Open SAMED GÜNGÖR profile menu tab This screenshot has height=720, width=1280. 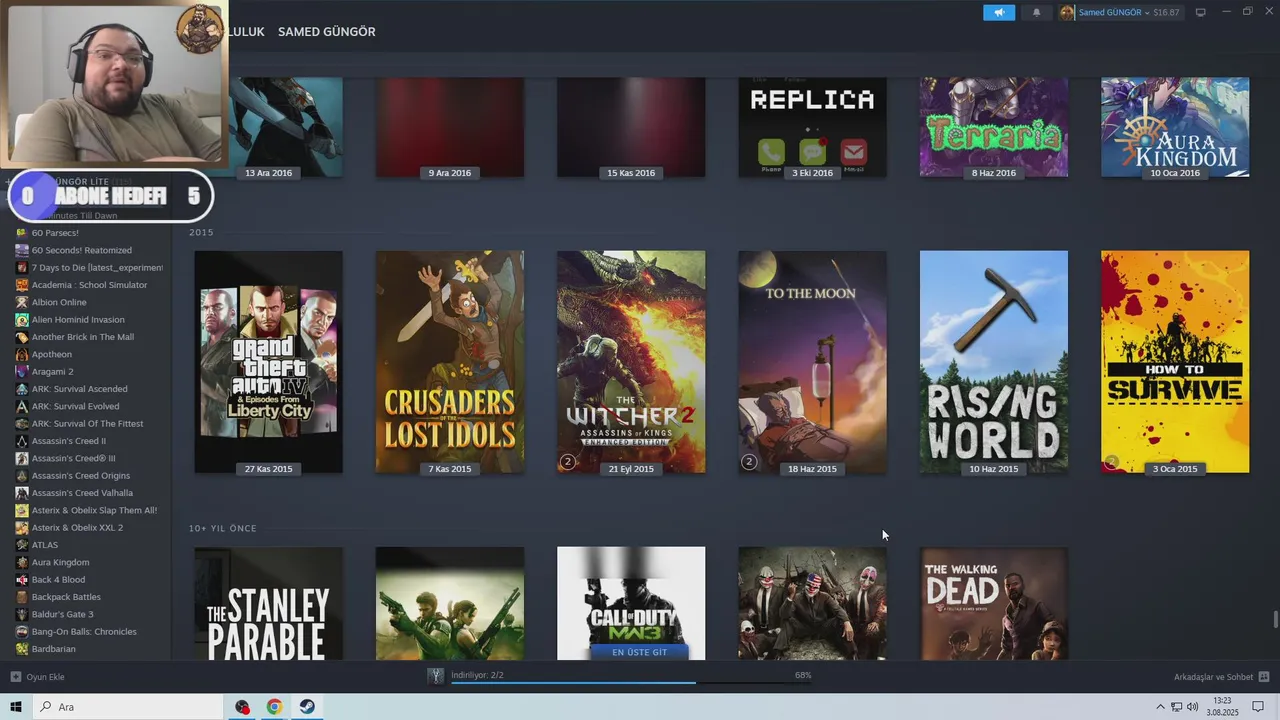326,32
